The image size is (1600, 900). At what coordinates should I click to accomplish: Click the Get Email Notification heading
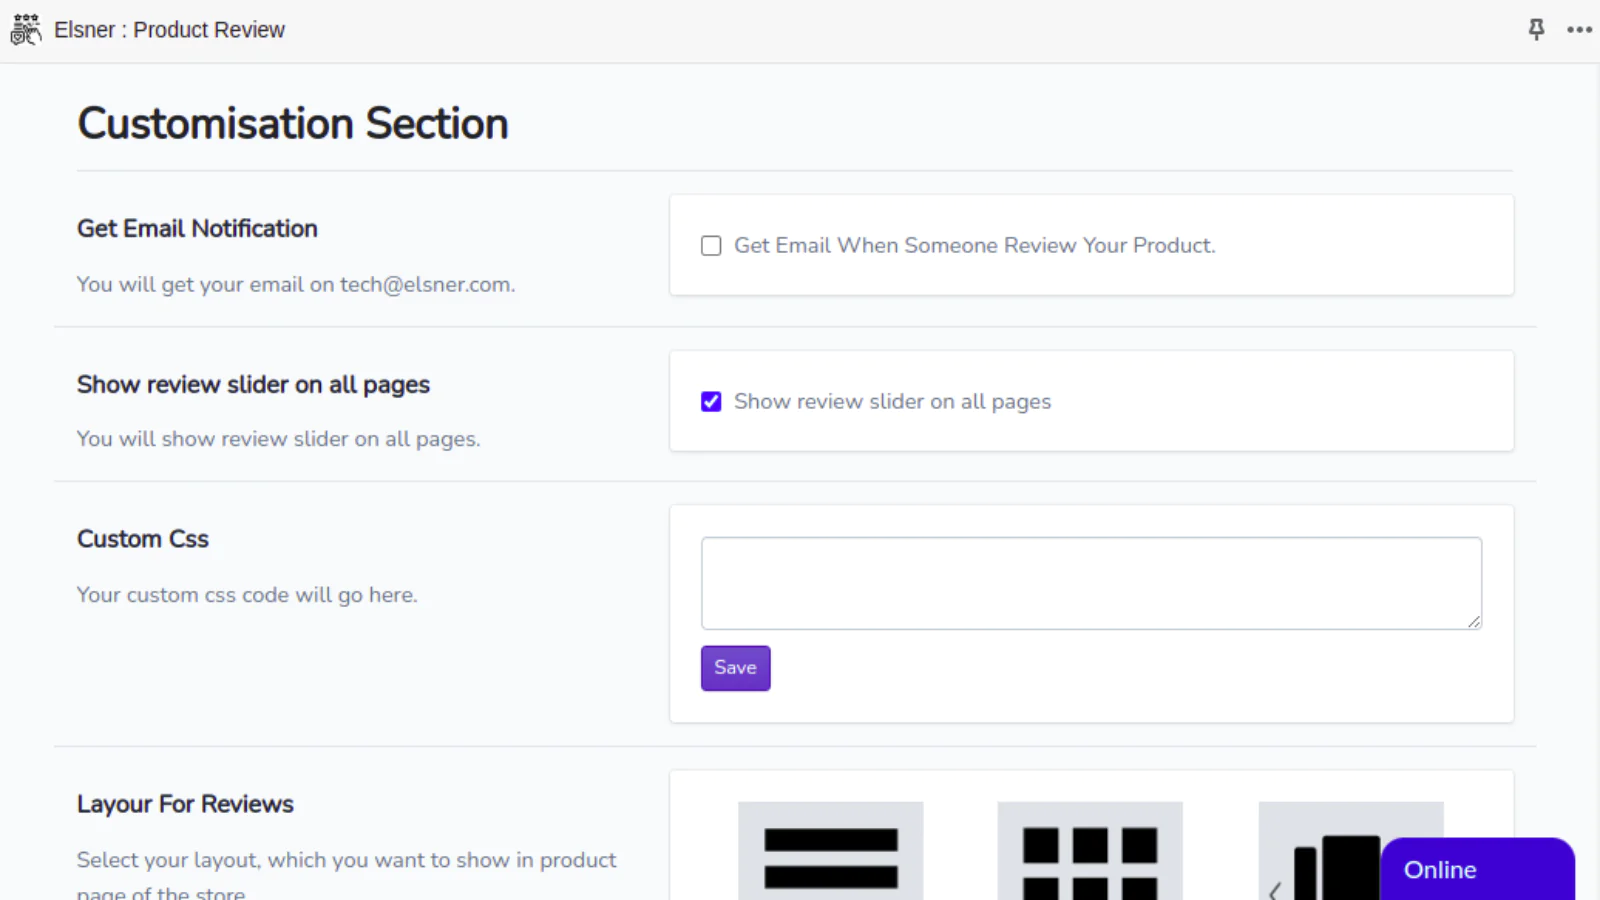click(x=197, y=229)
